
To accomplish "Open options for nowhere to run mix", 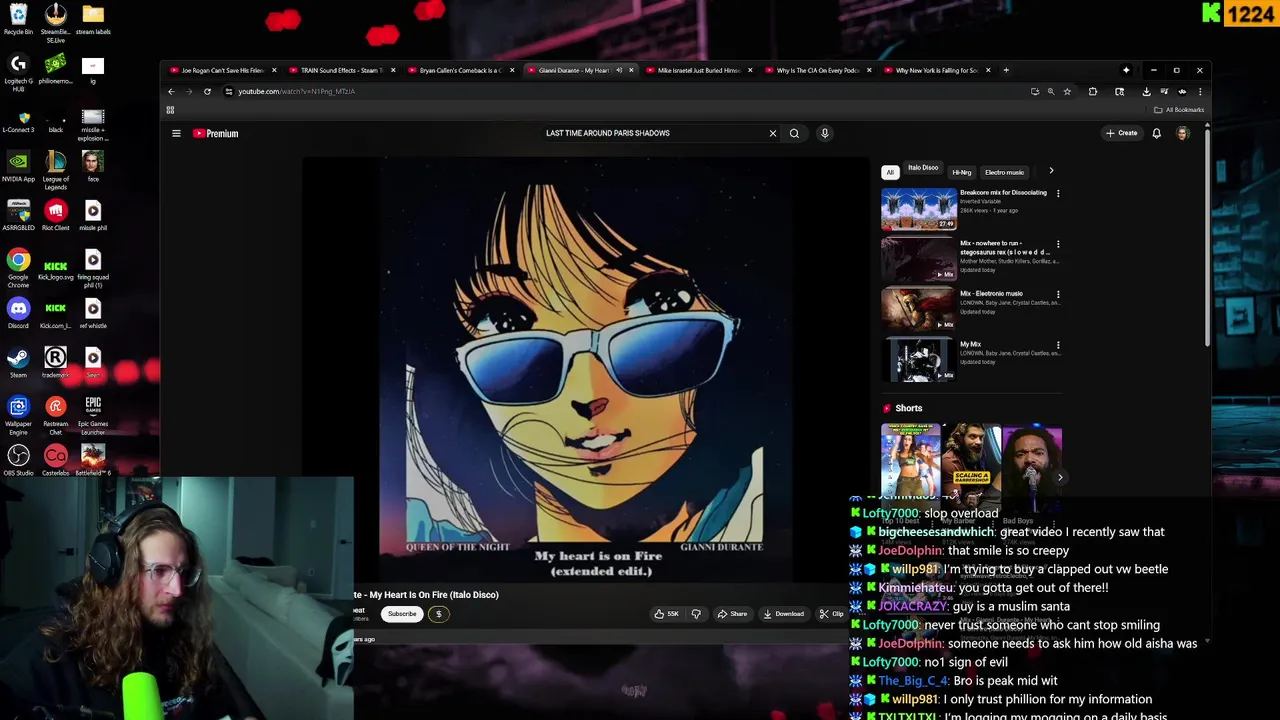I will click(x=1058, y=244).
